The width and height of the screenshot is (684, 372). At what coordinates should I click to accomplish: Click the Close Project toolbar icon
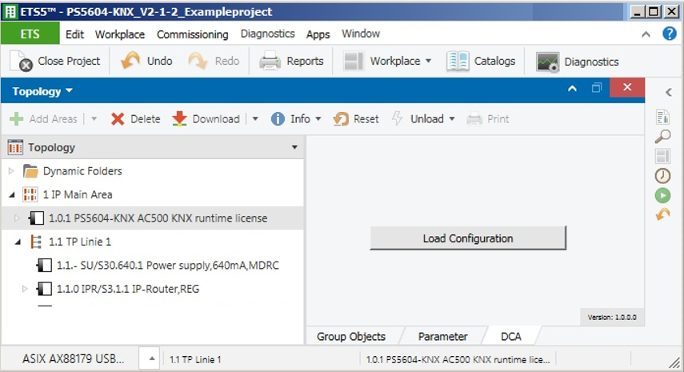[x=21, y=61]
